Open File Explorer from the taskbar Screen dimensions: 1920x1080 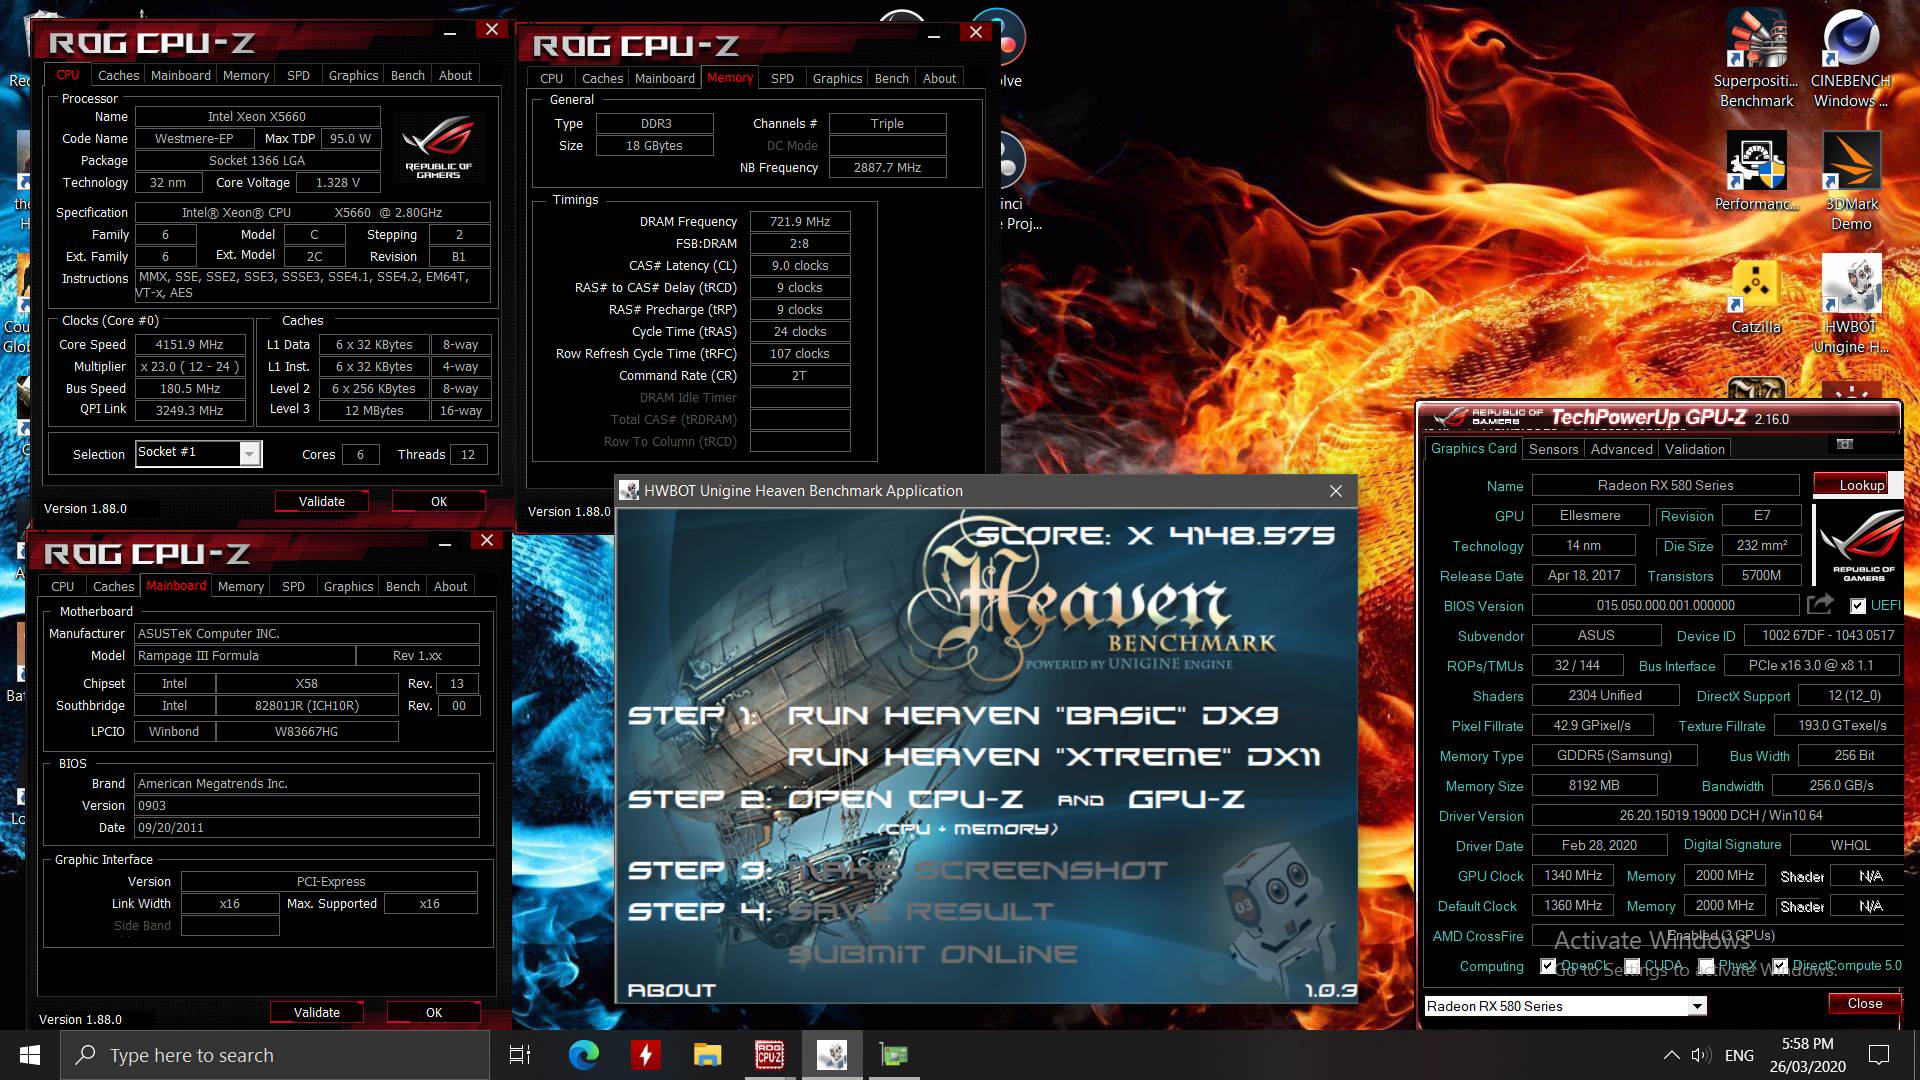pos(707,1055)
